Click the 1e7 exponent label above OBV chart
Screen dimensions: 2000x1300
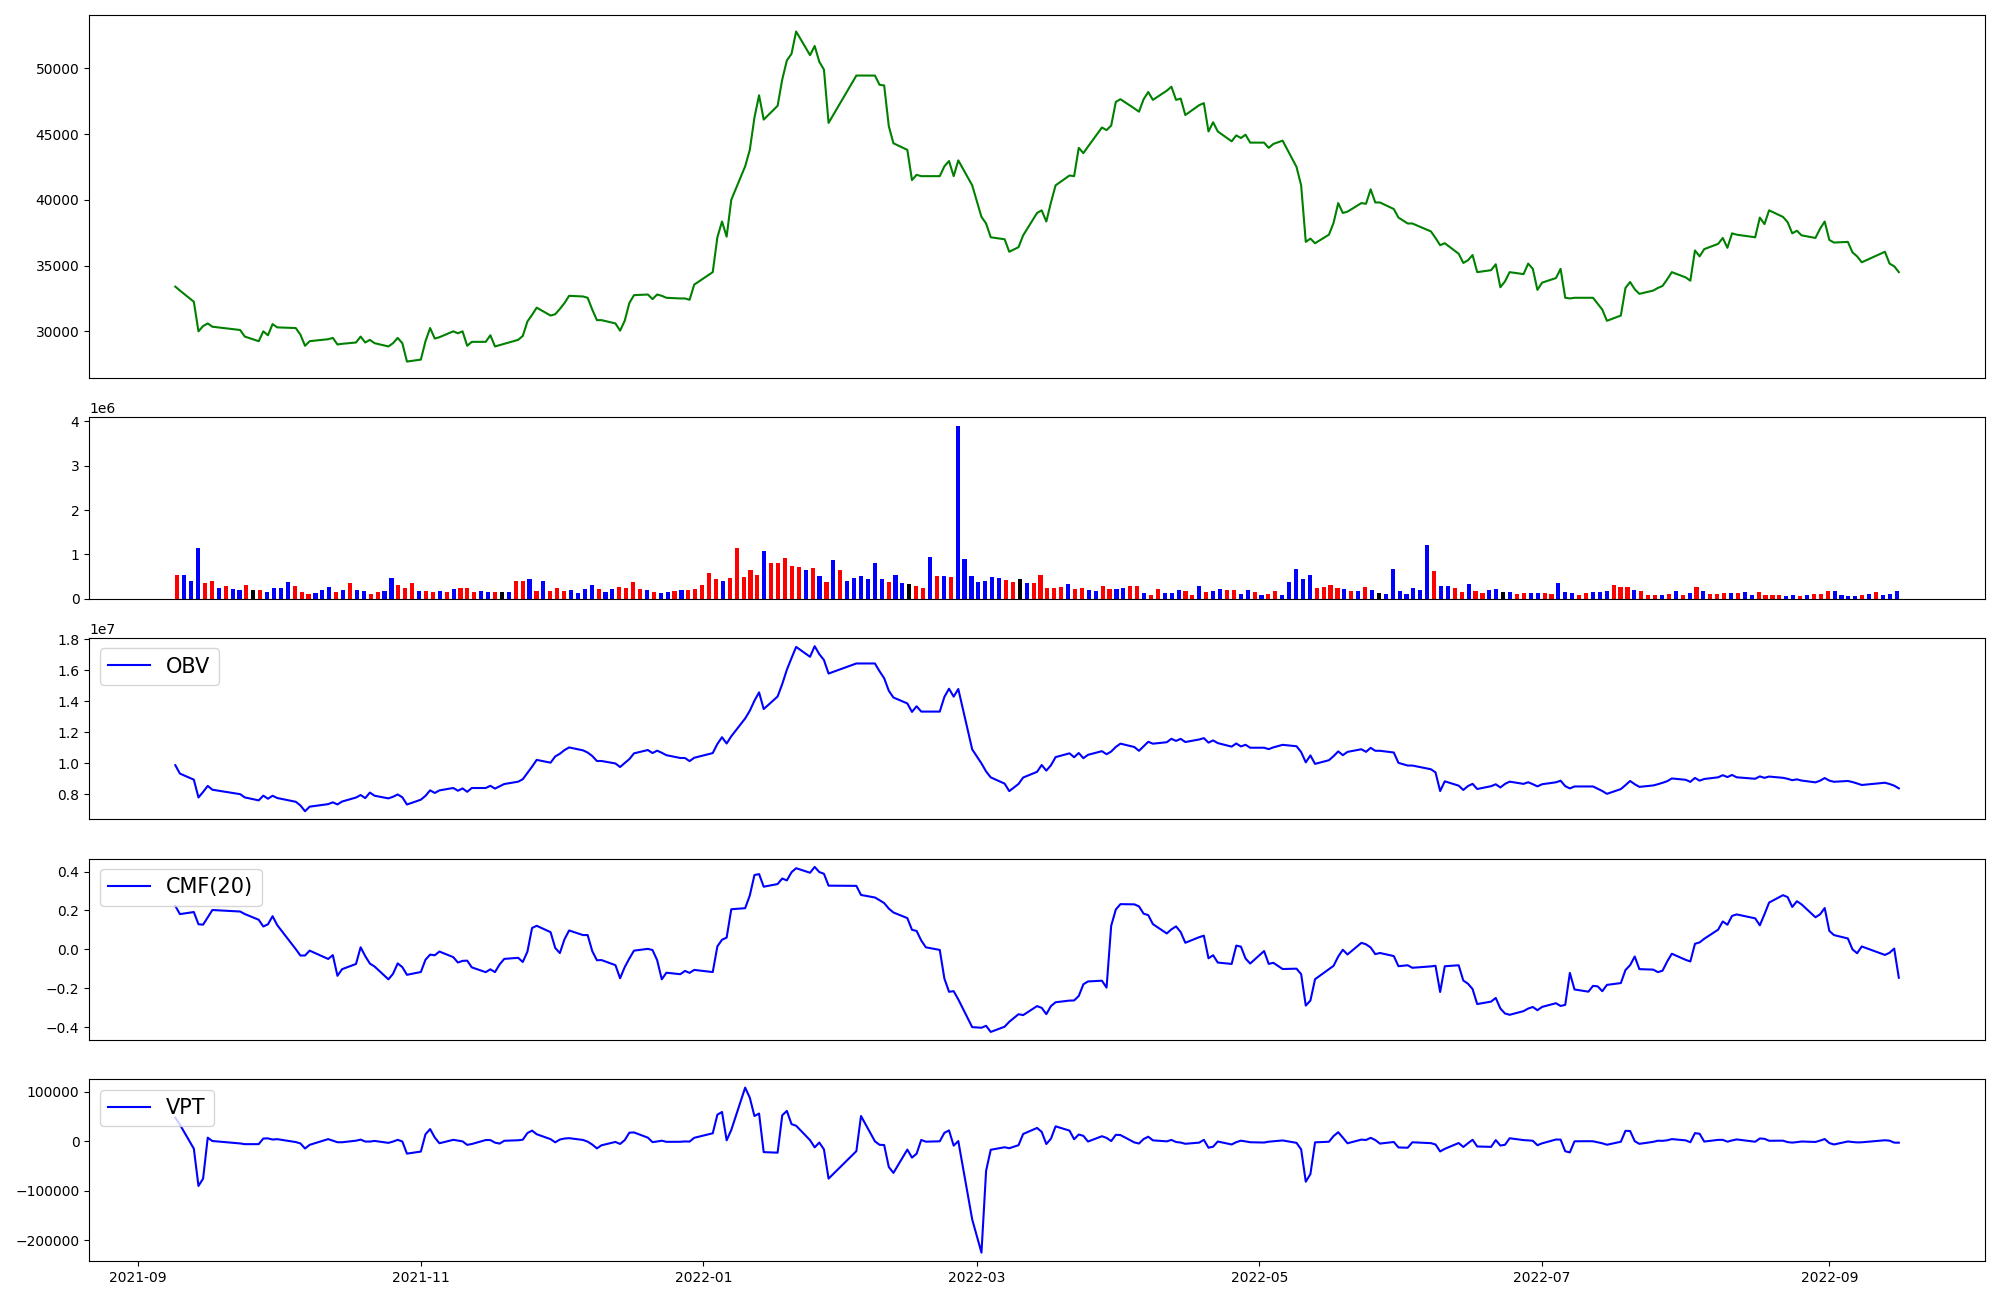[x=103, y=629]
